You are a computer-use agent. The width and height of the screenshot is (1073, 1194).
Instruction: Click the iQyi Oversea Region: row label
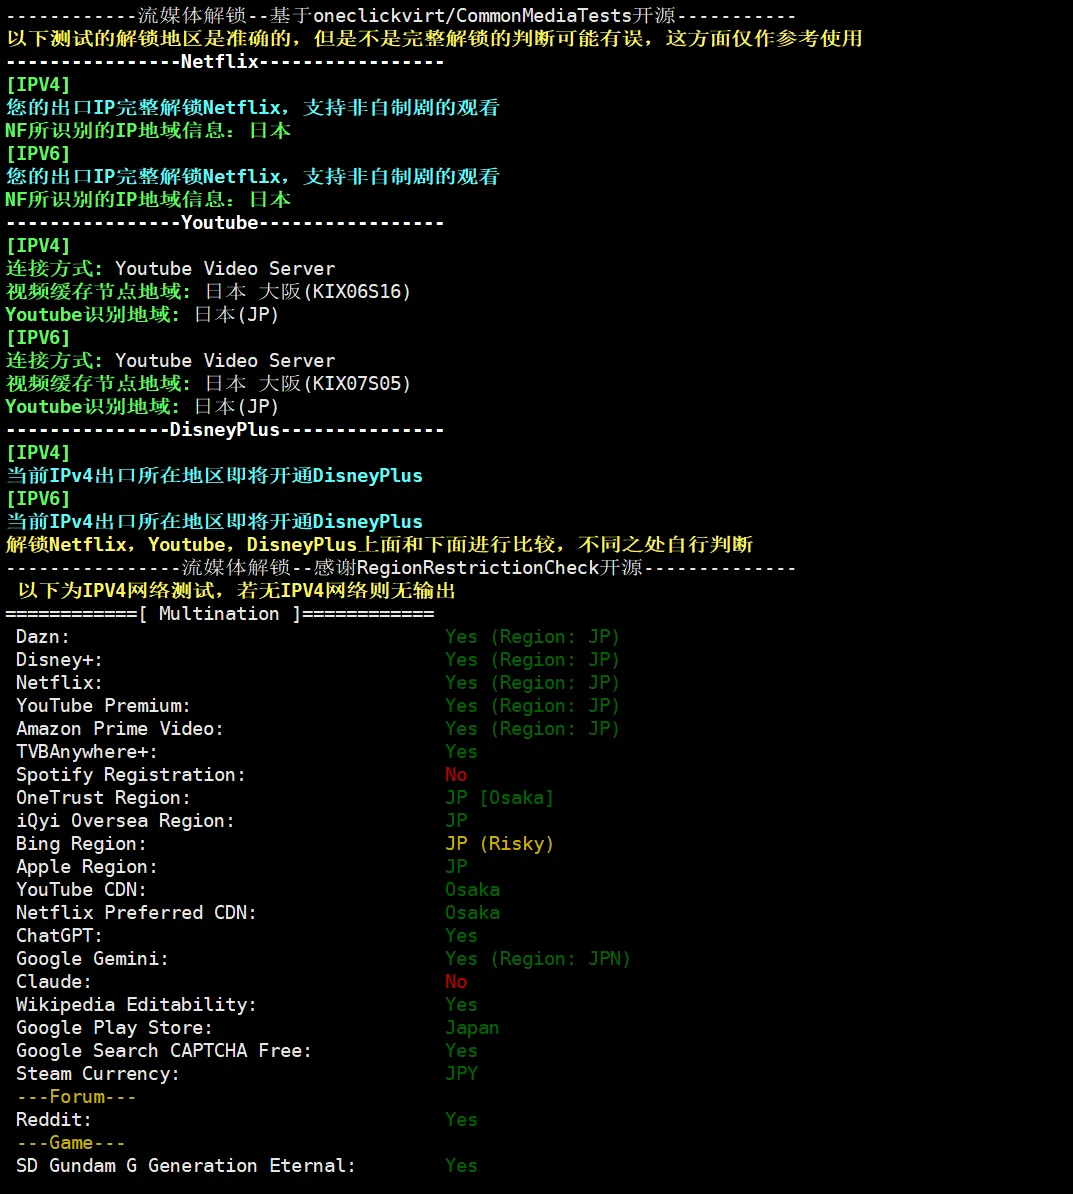pyautogui.click(x=125, y=821)
